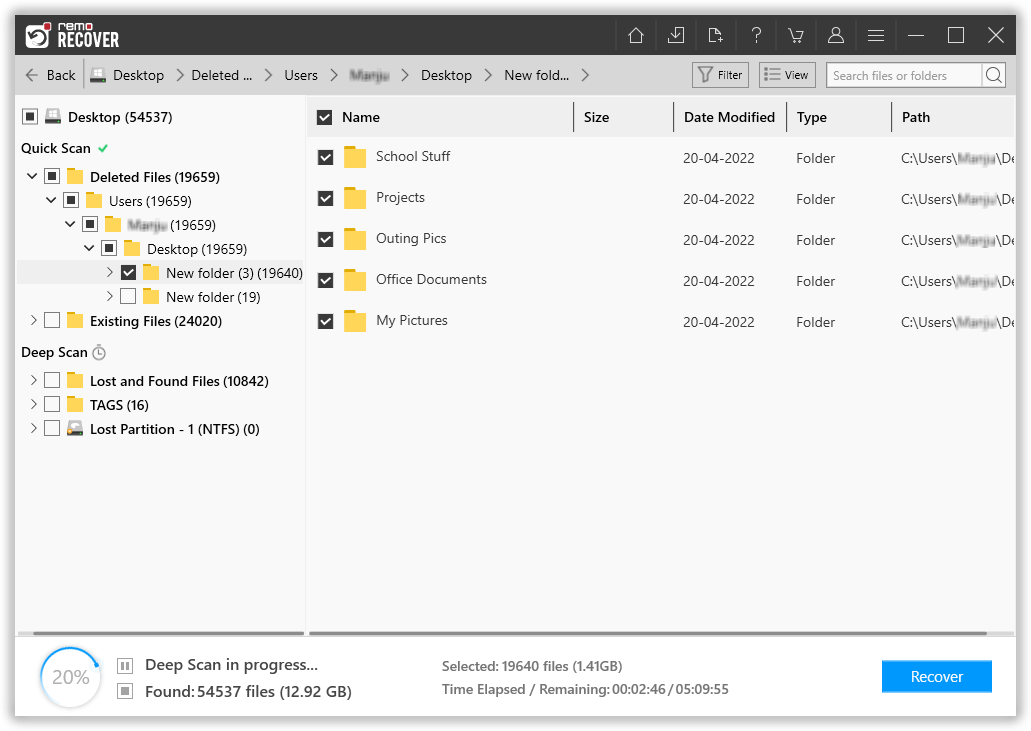
Task: Expand the Lost Partition - 1 (NTFS) node
Action: (32, 428)
